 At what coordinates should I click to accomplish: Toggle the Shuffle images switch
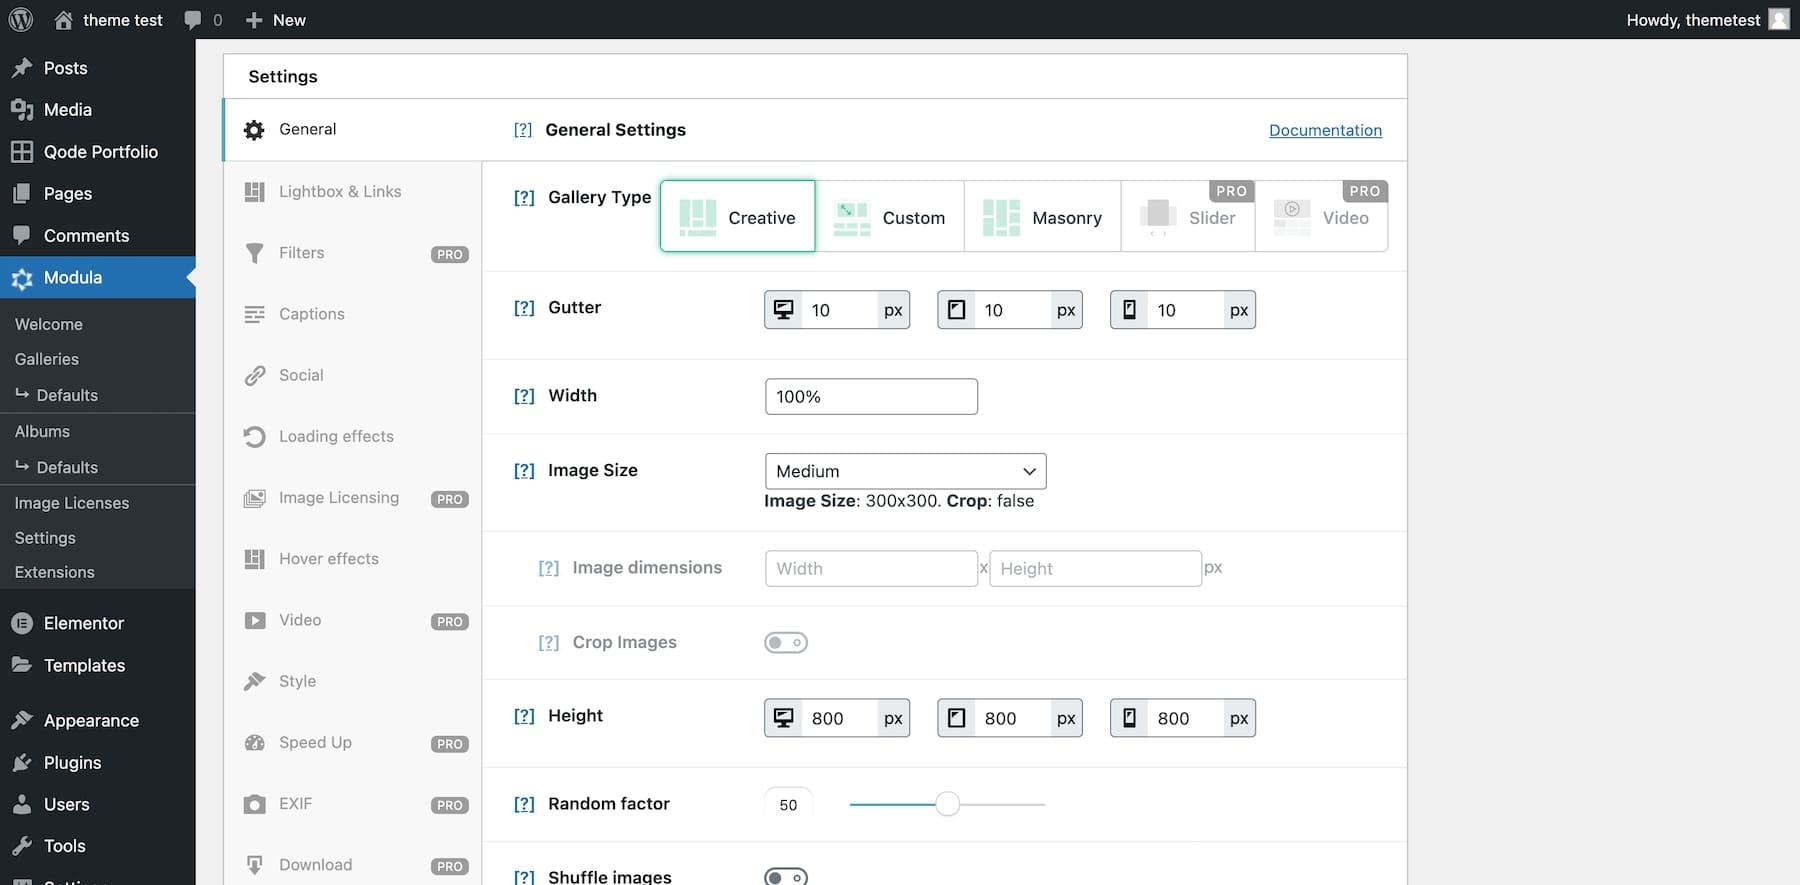pyautogui.click(x=786, y=877)
